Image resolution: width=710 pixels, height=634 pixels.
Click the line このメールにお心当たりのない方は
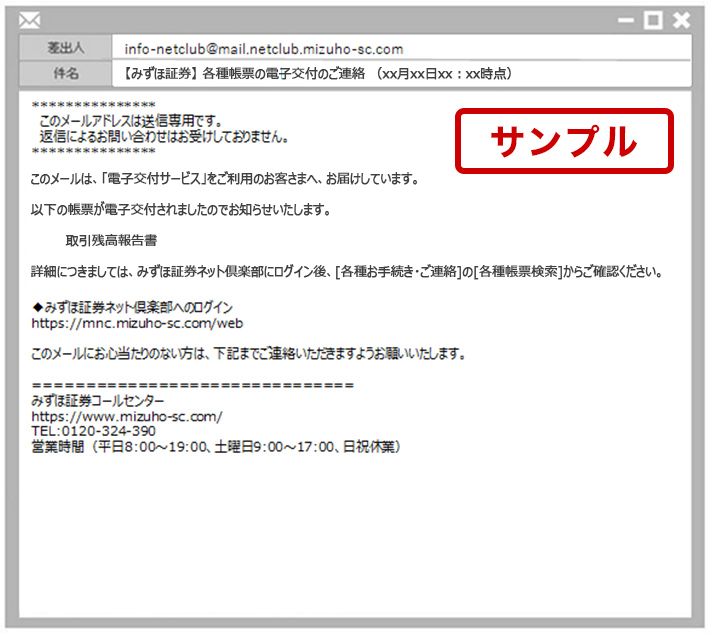[249, 354]
